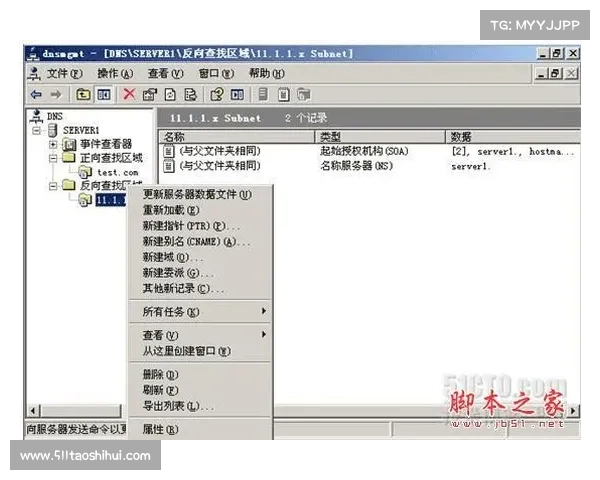Click the Help question mark toolbar icon
Screen dimensions: 600x480
pos(217,94)
